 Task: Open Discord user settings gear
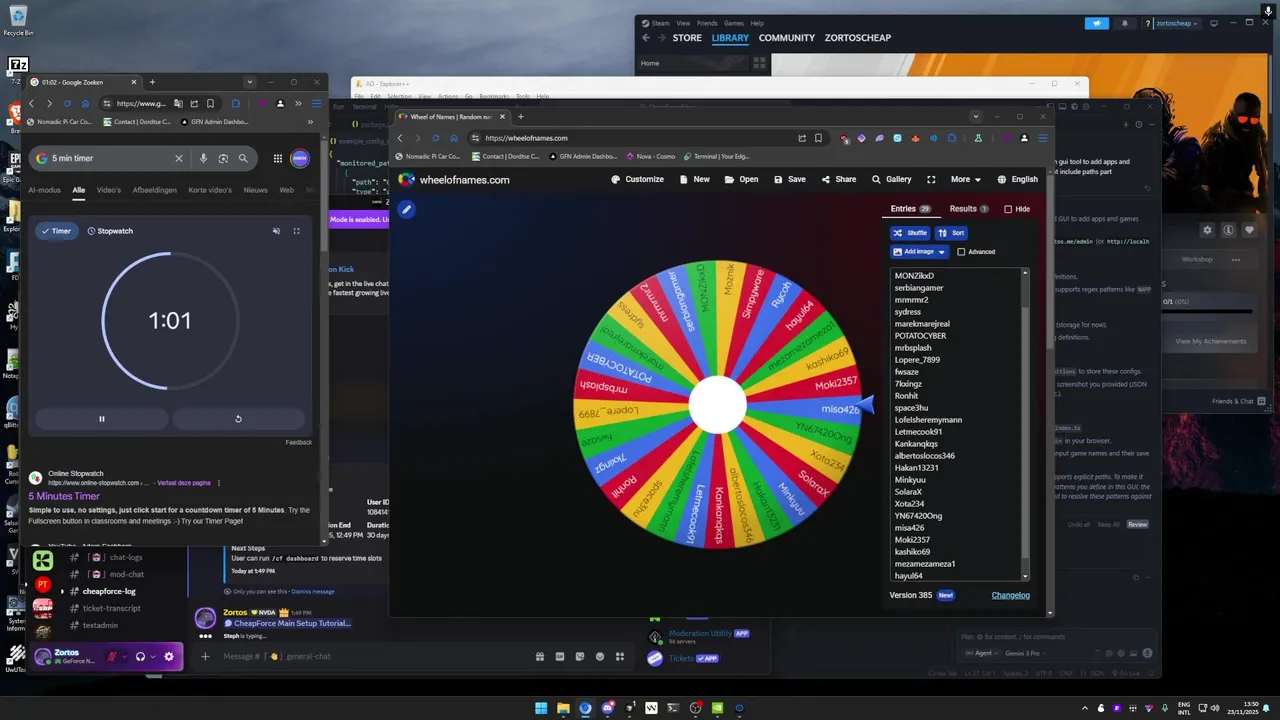169,657
